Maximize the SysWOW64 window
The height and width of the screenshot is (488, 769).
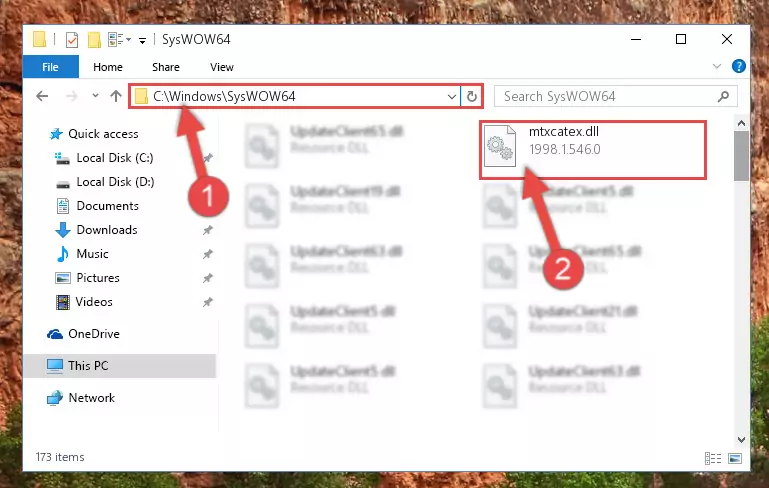(681, 39)
